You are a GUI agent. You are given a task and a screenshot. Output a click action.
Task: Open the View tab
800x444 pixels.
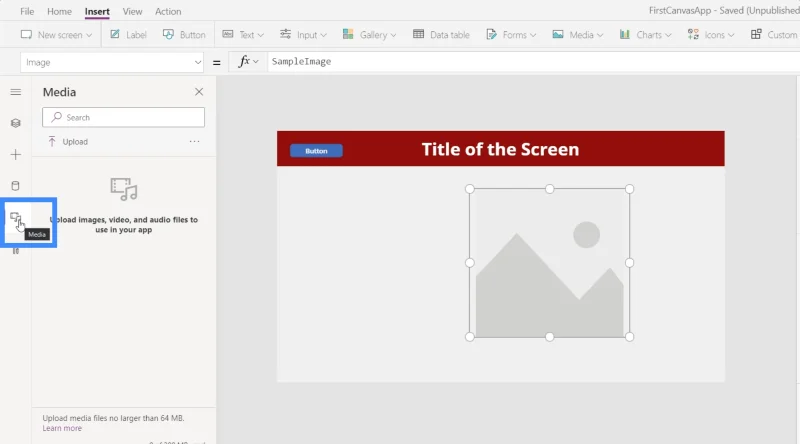(132, 11)
